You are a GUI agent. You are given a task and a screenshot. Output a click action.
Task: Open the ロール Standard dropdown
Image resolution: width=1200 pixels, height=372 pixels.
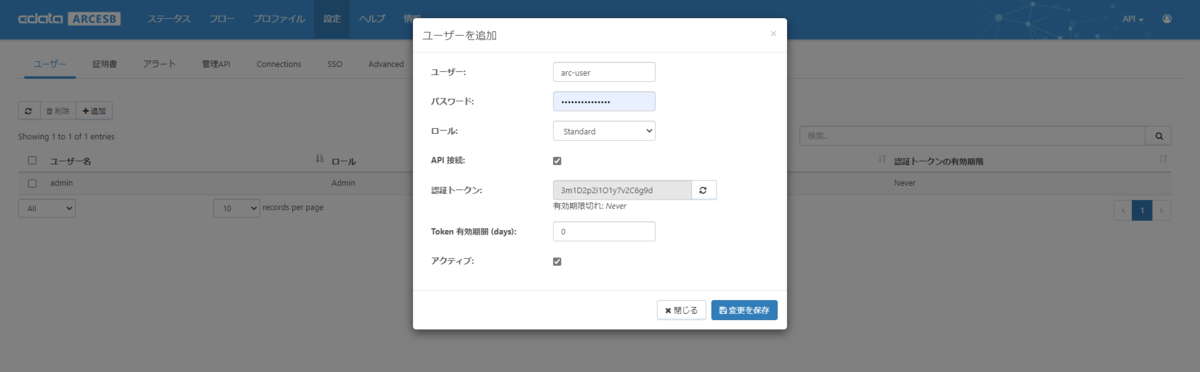[604, 131]
